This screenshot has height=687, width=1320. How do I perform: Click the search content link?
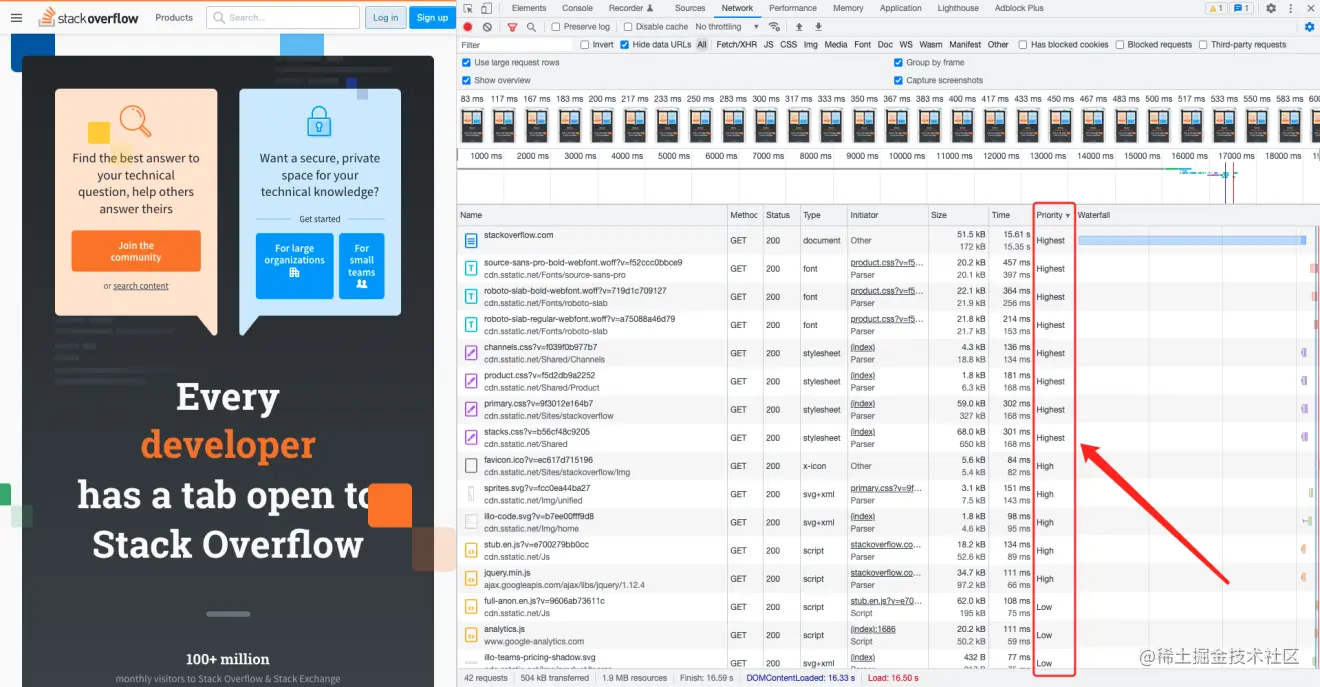tap(141, 286)
